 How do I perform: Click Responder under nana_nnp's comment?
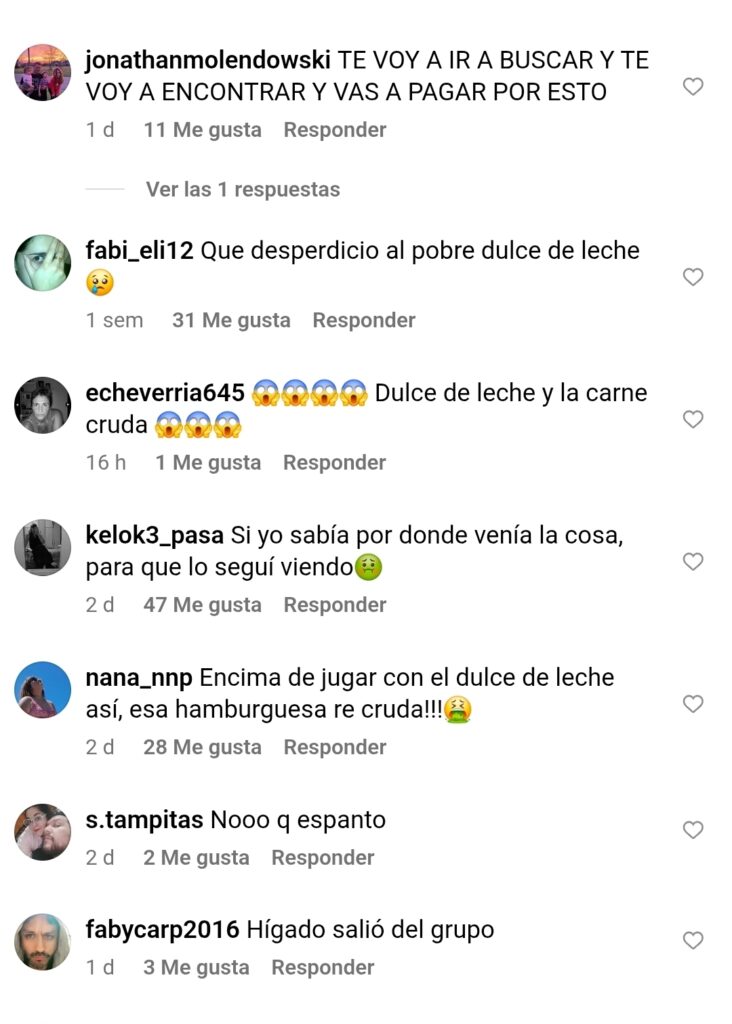pos(335,748)
